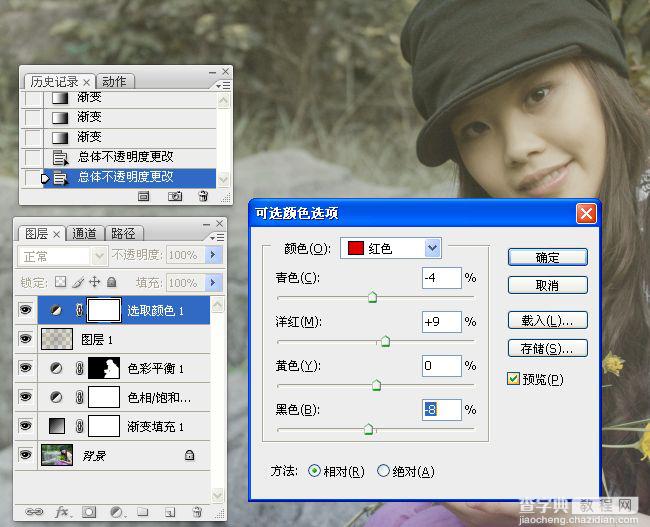Open opacity 不透明度 slider arrow

[213, 255]
